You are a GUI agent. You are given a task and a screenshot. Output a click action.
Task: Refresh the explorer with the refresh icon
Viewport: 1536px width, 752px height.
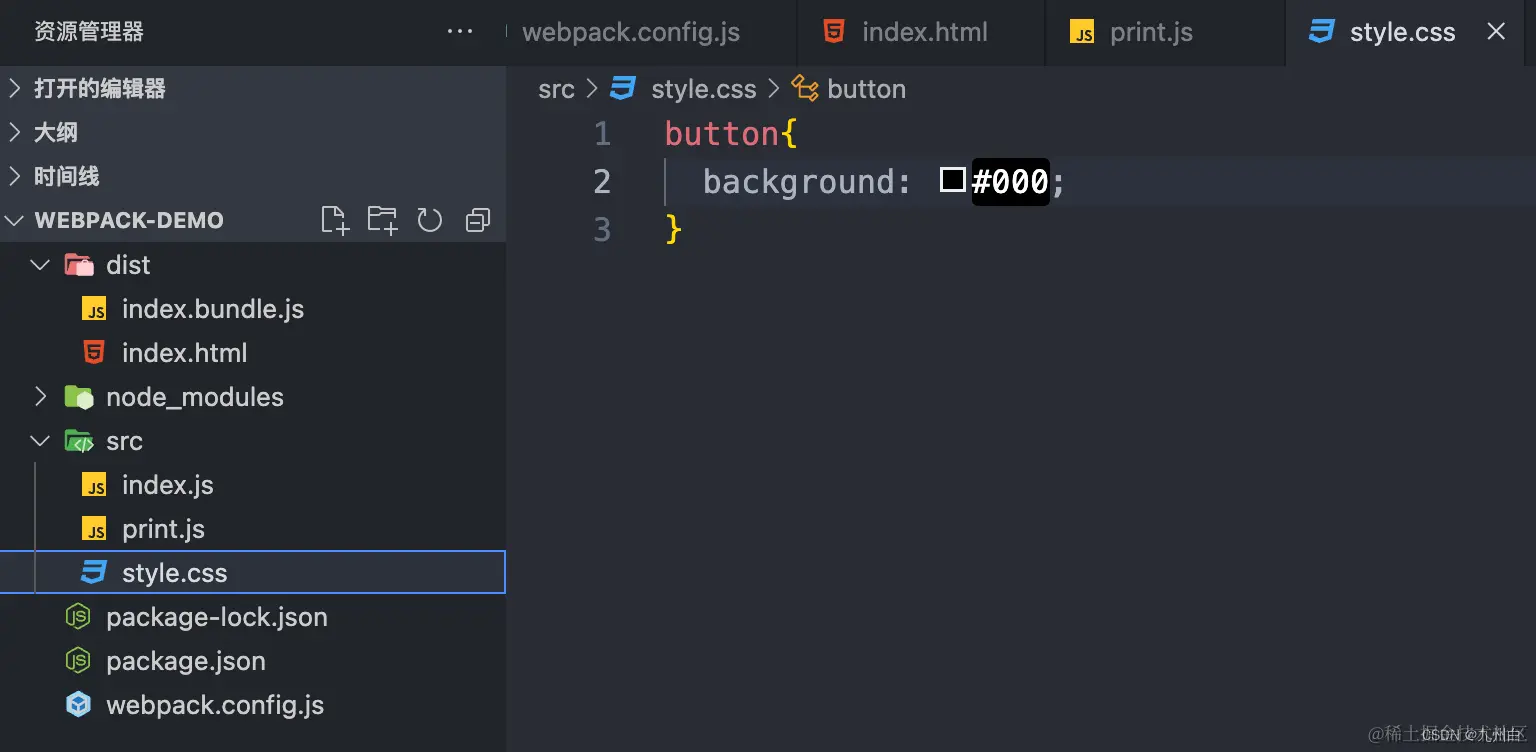pyautogui.click(x=430, y=220)
